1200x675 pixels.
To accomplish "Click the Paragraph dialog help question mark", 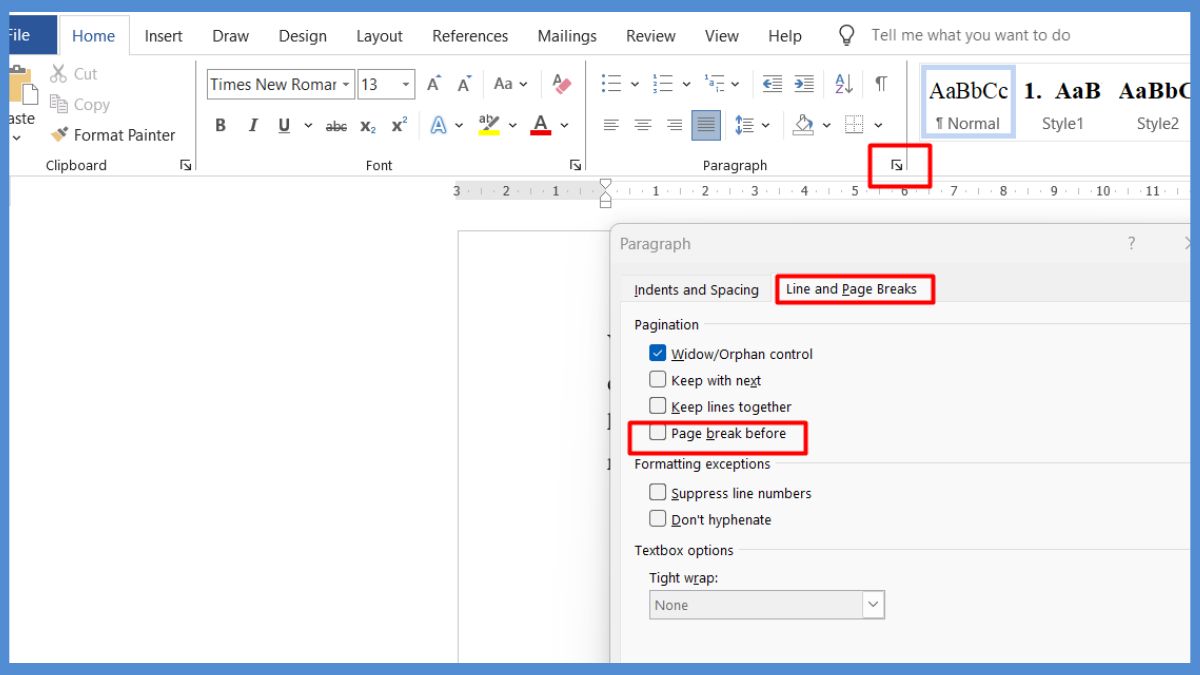I will click(x=1131, y=243).
